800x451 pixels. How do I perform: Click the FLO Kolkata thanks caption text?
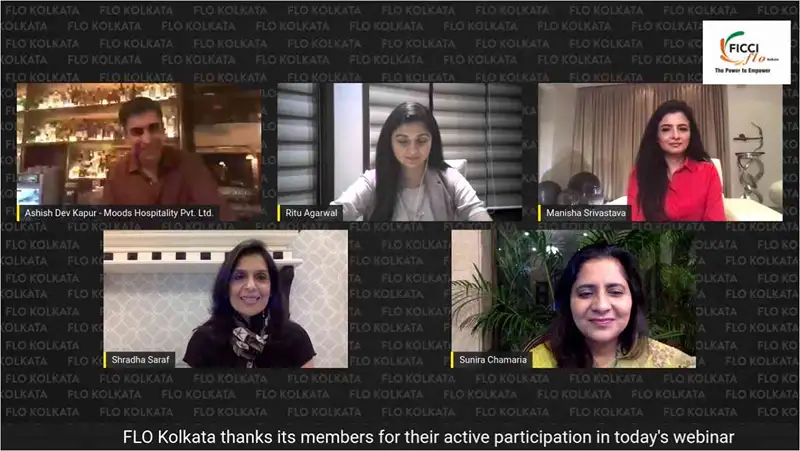[429, 437]
